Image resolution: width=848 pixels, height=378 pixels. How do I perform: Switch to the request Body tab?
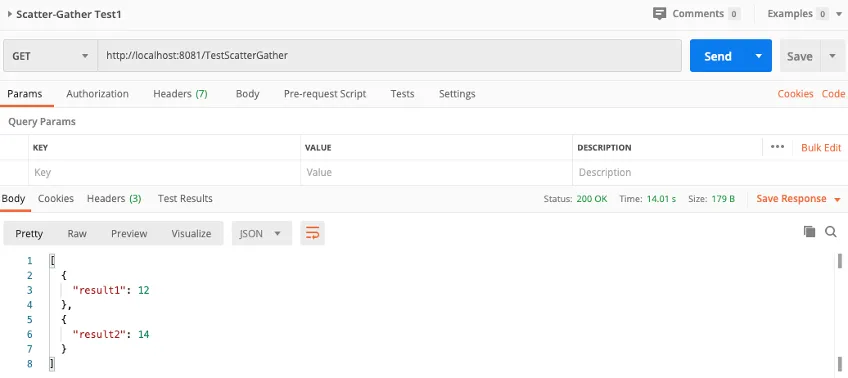coord(248,94)
